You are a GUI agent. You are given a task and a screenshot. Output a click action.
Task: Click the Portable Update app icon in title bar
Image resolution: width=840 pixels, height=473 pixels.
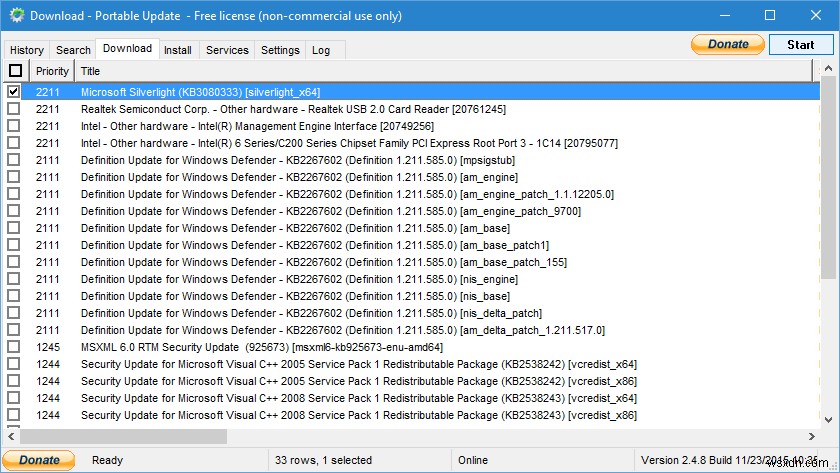point(17,15)
